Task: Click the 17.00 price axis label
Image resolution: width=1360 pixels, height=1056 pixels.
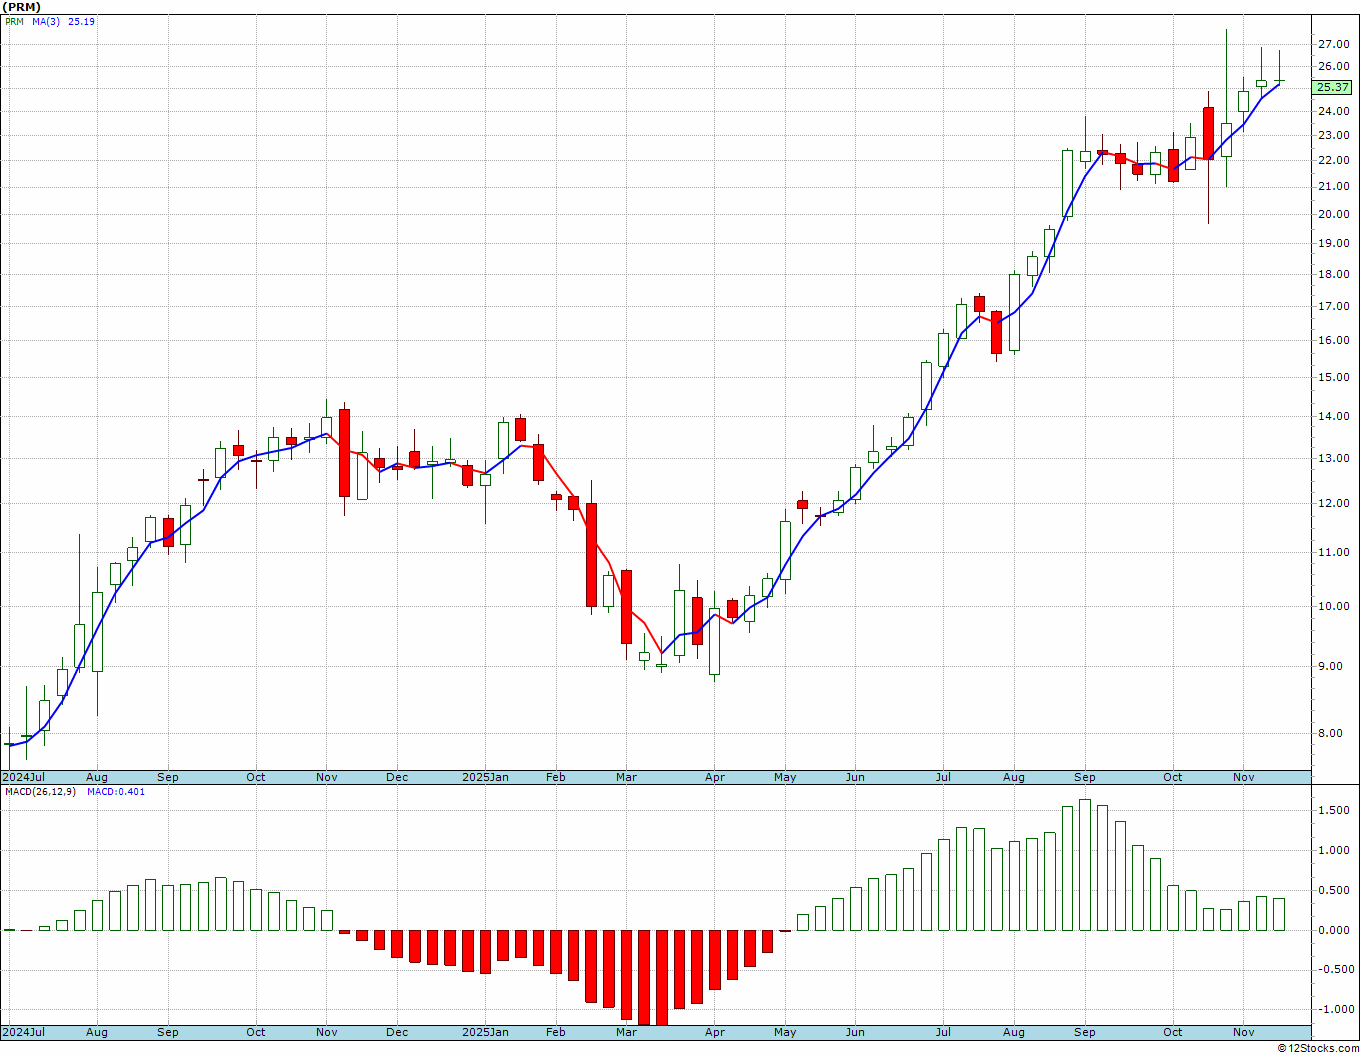Action: point(1334,307)
